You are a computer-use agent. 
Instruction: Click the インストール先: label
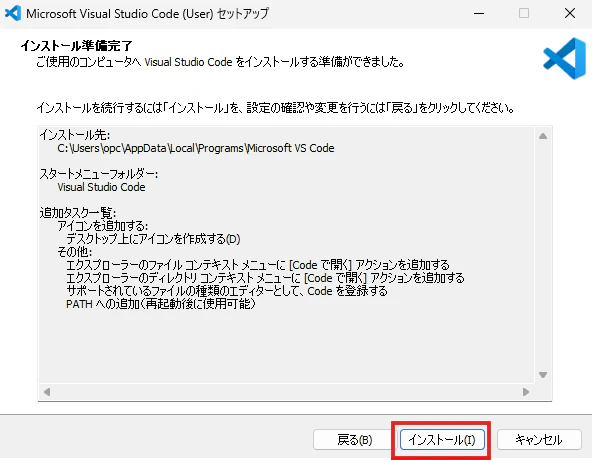pyautogui.click(x=75, y=135)
